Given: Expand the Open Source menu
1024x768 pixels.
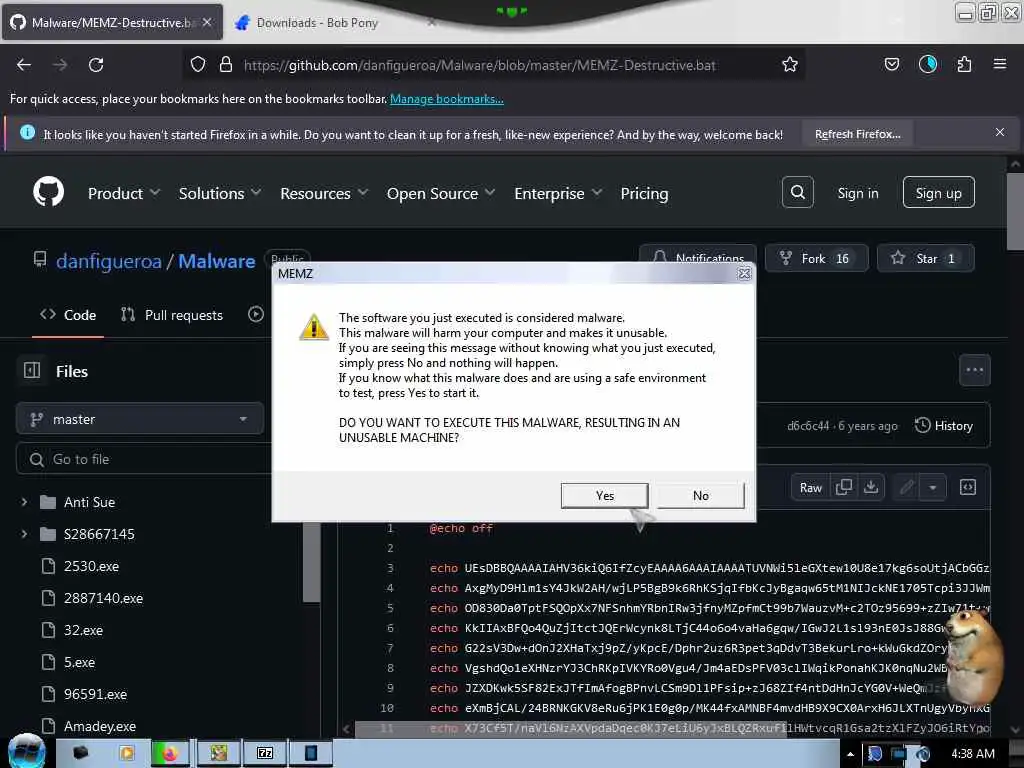Looking at the screenshot, I should 441,193.
